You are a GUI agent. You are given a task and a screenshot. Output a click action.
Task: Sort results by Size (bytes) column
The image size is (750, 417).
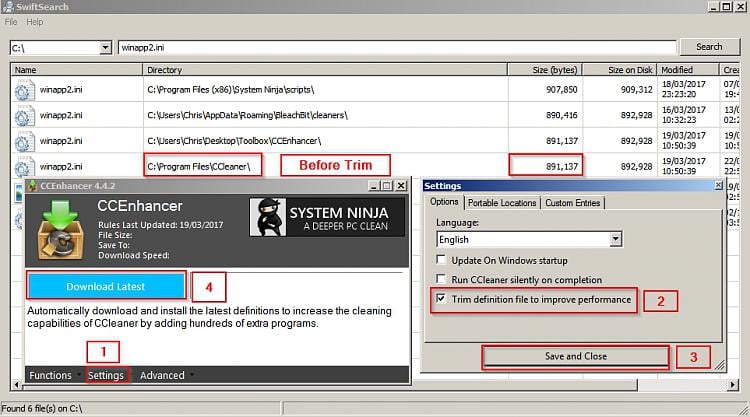[x=545, y=70]
